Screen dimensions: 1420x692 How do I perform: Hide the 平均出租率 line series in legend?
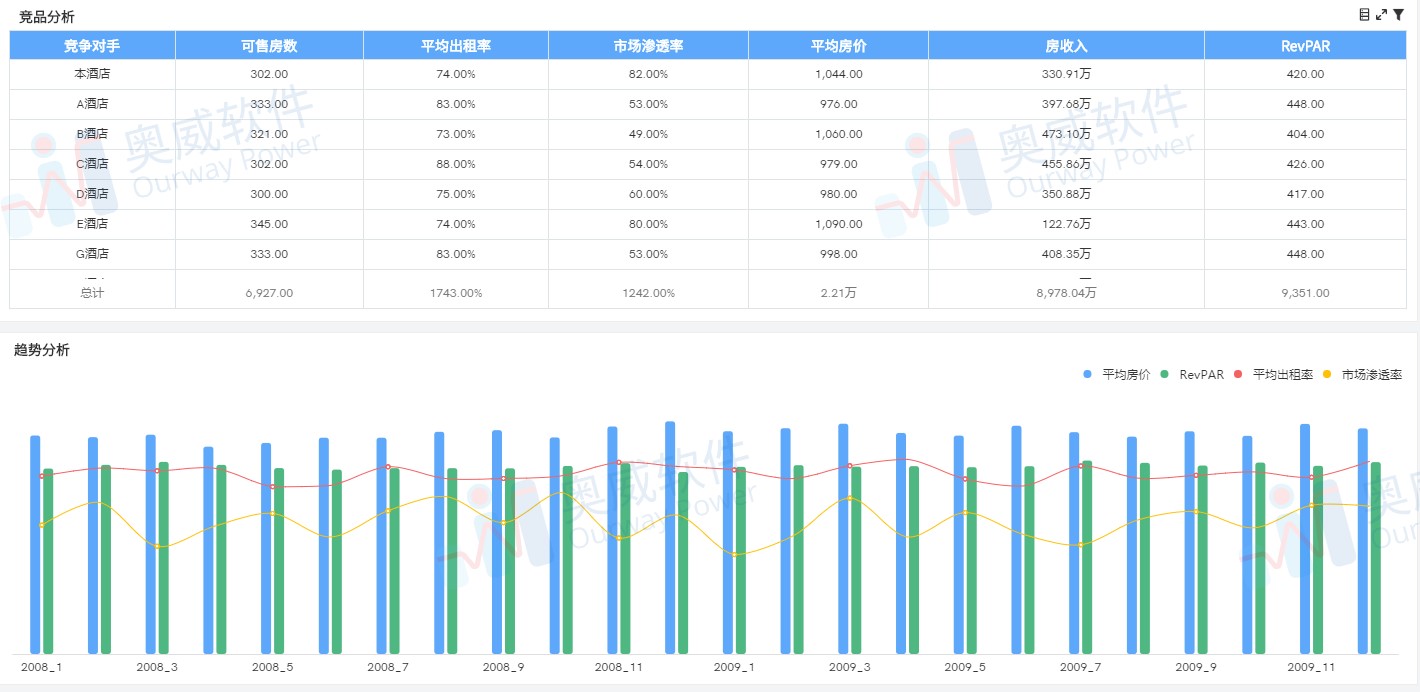[1274, 375]
